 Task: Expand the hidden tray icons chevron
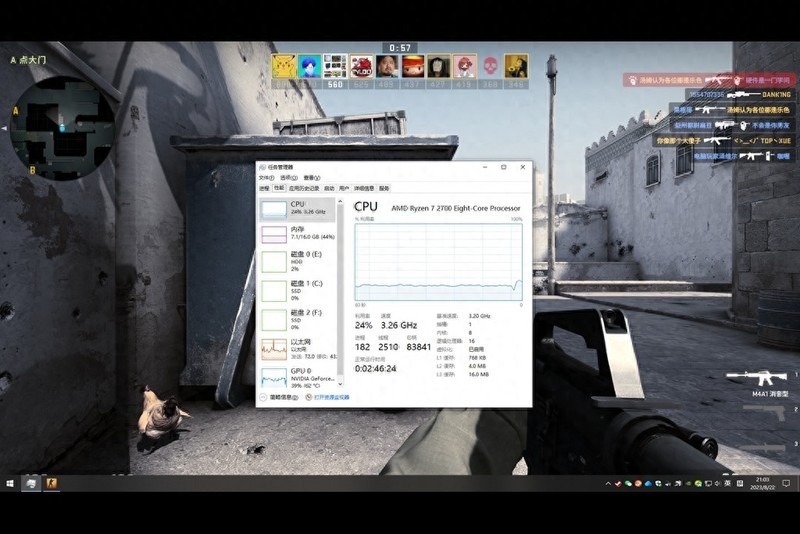coord(608,484)
